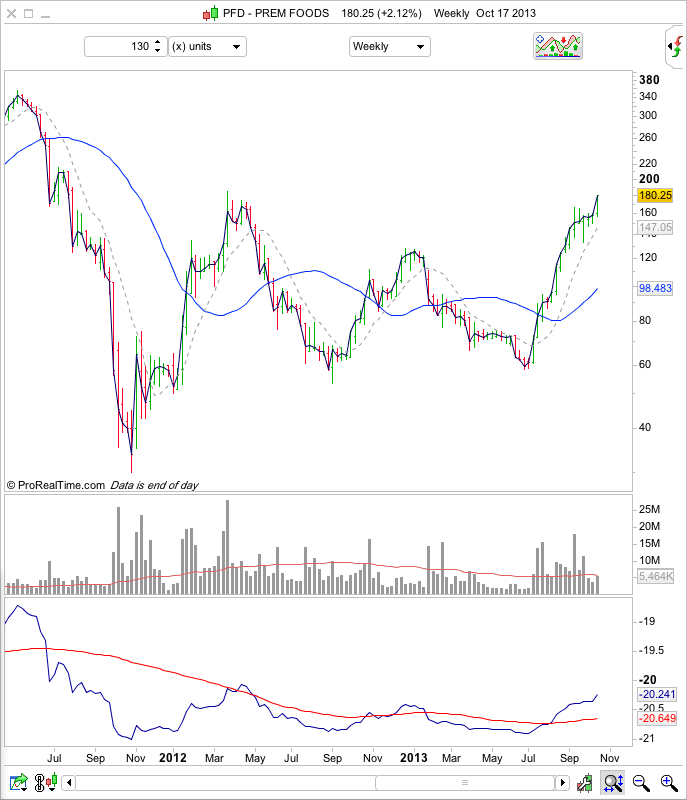687x800 pixels.
Task: Zoom in using the plus magnifier
Action: click(x=669, y=783)
